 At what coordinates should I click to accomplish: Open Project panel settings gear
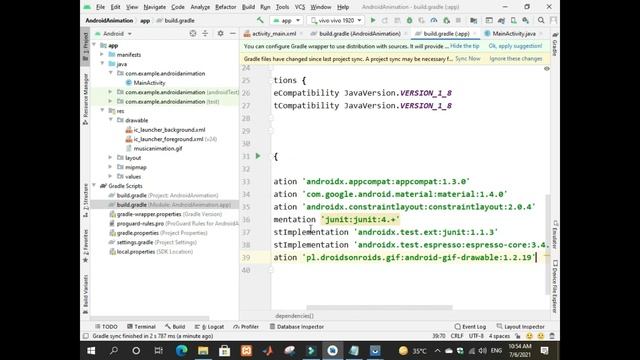click(x=220, y=33)
